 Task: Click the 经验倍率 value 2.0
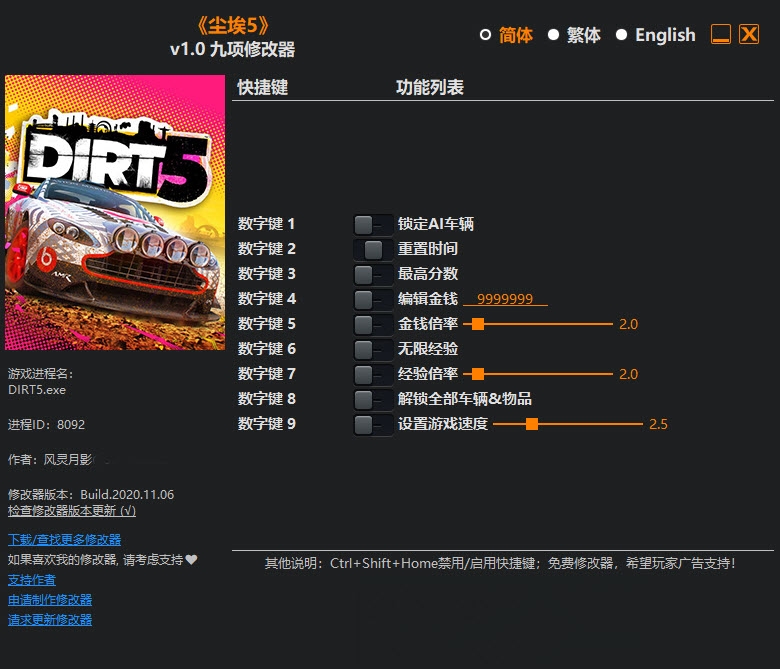click(x=628, y=374)
